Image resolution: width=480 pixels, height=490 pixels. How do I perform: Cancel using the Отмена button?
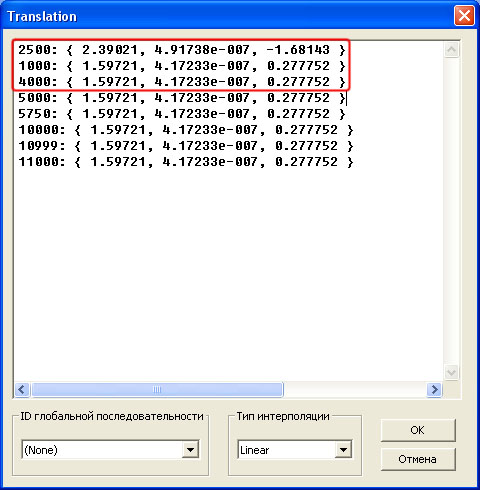pyautogui.click(x=418, y=459)
